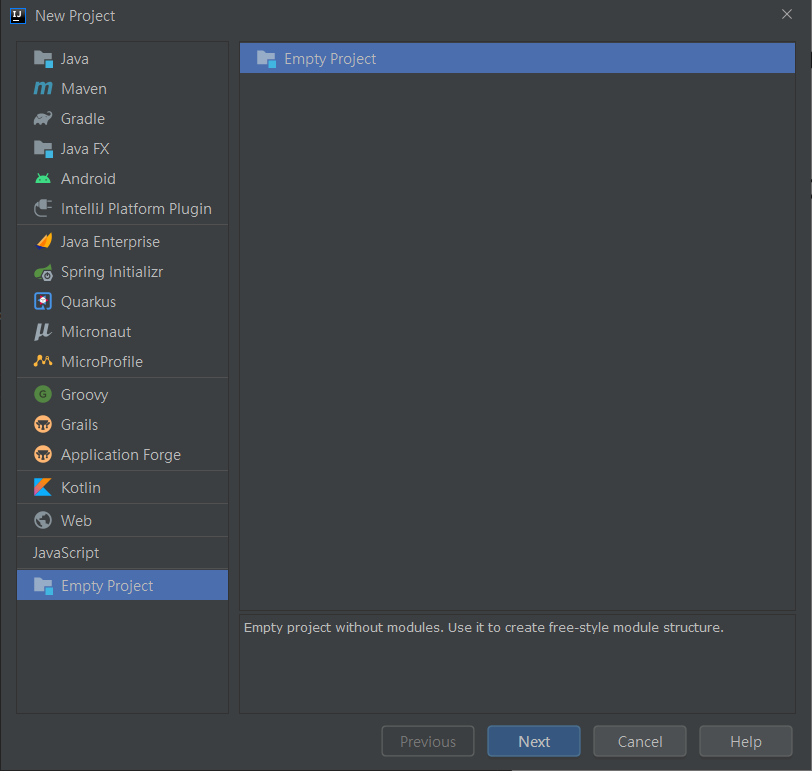Click the Previous button
The height and width of the screenshot is (771, 812).
[428, 741]
